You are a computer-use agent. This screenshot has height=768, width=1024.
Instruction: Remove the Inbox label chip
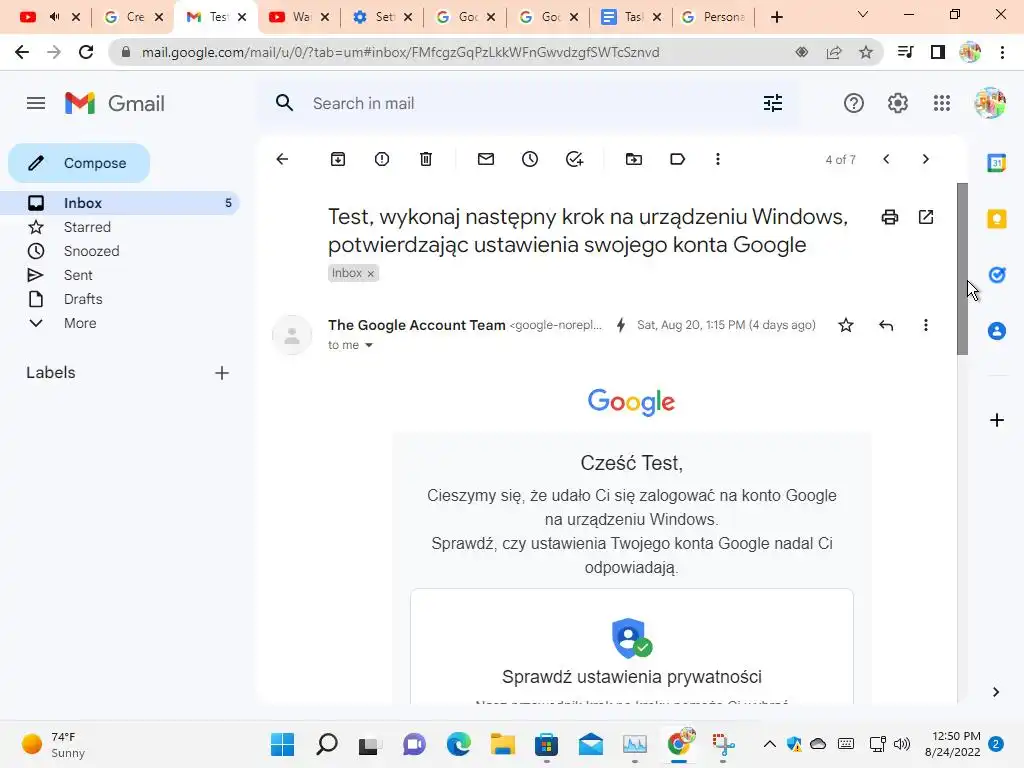[x=370, y=274]
